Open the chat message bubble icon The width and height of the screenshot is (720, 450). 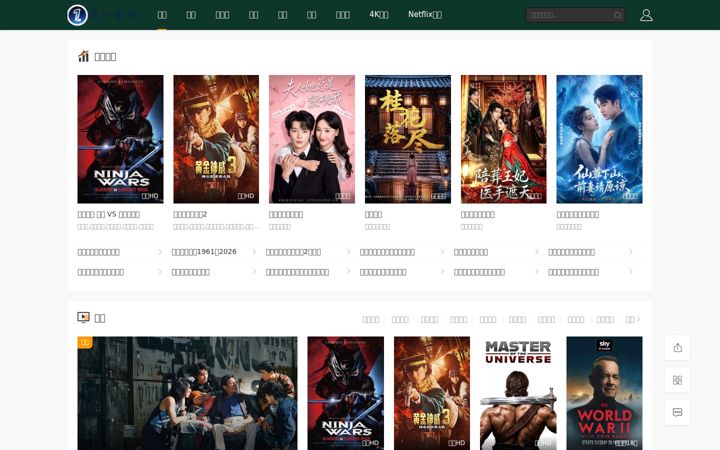click(x=677, y=412)
